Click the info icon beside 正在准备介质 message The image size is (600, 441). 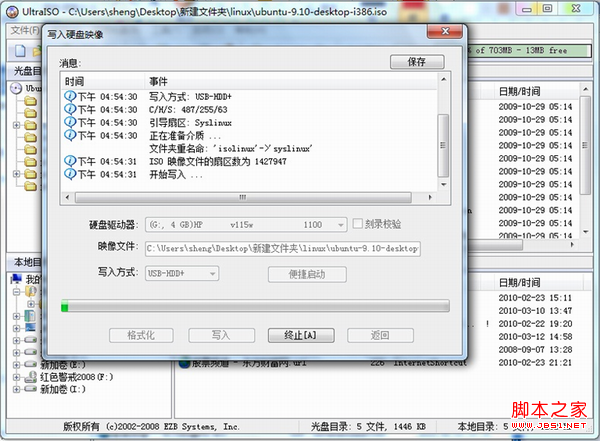pos(70,135)
